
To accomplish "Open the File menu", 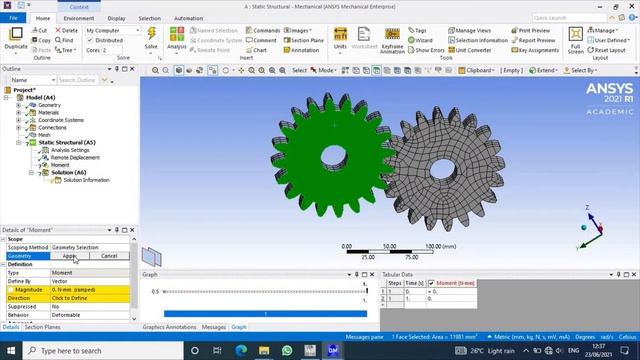I will tap(13, 18).
